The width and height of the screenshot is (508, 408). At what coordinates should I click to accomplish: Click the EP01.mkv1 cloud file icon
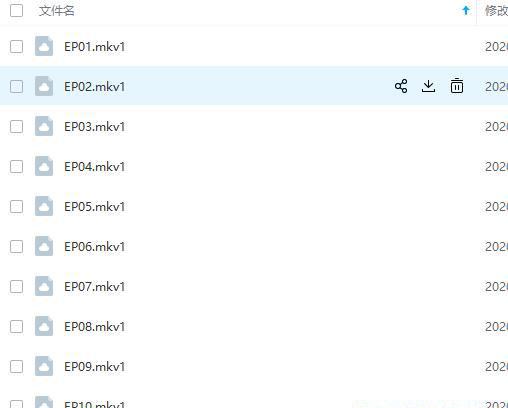click(44, 46)
